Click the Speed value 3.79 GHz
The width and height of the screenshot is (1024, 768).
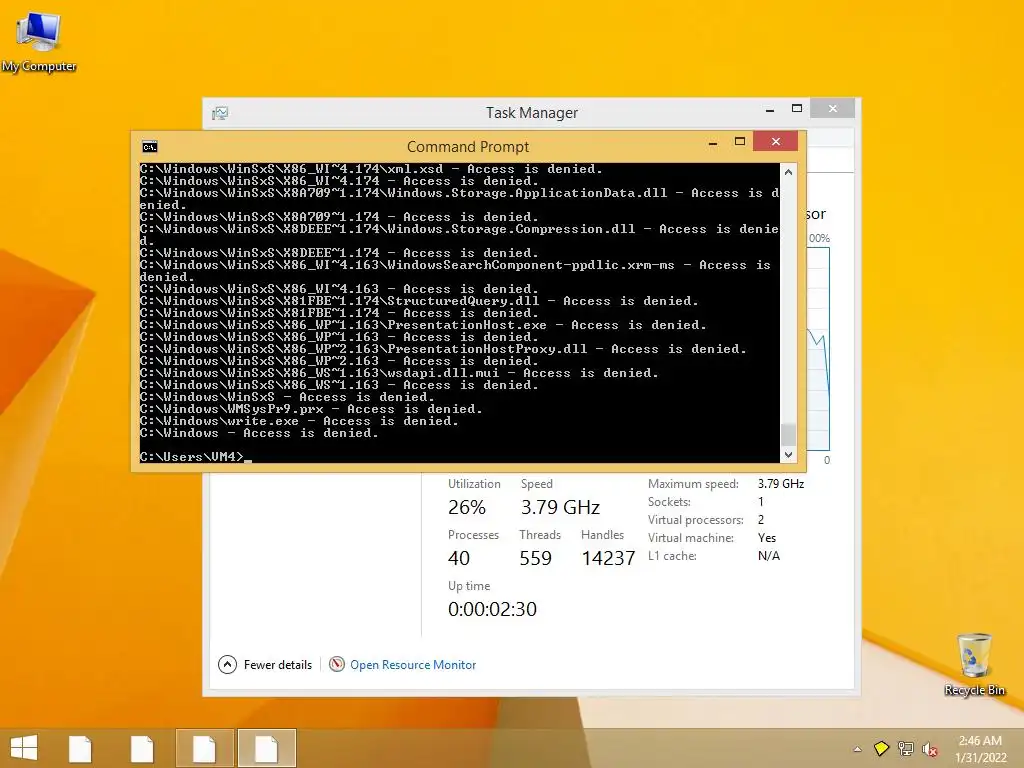coord(560,507)
